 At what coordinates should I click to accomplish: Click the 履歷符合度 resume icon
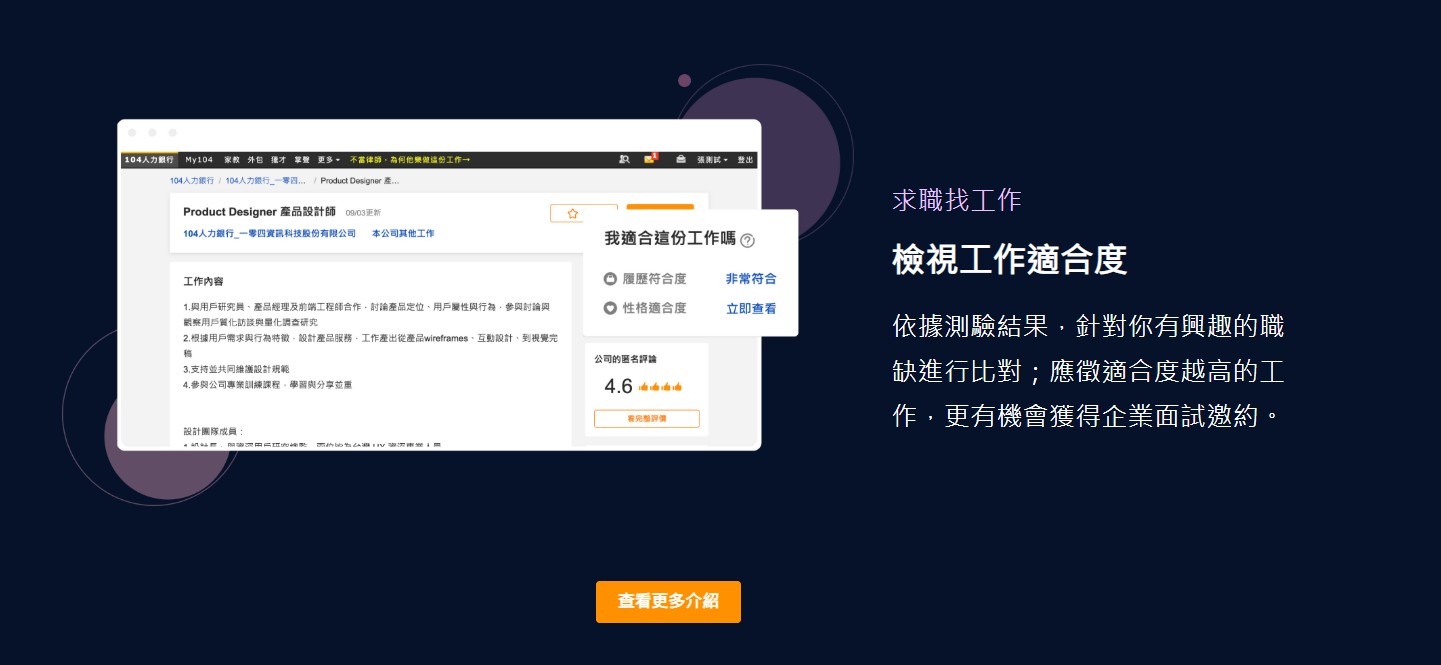[610, 279]
